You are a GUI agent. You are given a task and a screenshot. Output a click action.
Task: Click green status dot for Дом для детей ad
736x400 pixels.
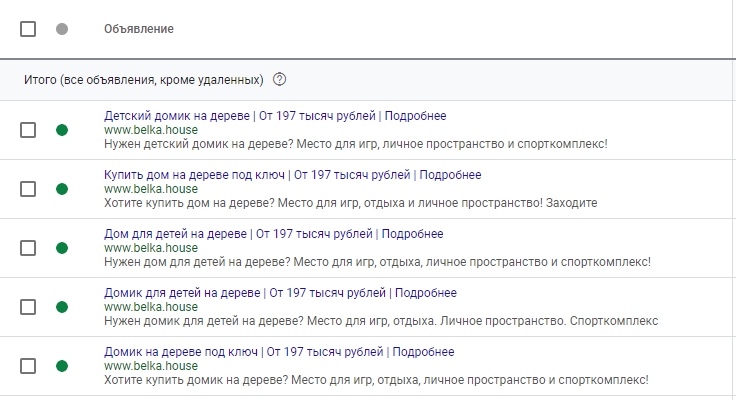pyautogui.click(x=62, y=248)
